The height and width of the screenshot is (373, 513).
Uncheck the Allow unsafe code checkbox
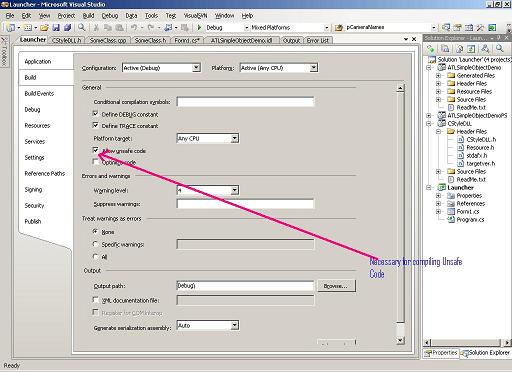pos(96,150)
